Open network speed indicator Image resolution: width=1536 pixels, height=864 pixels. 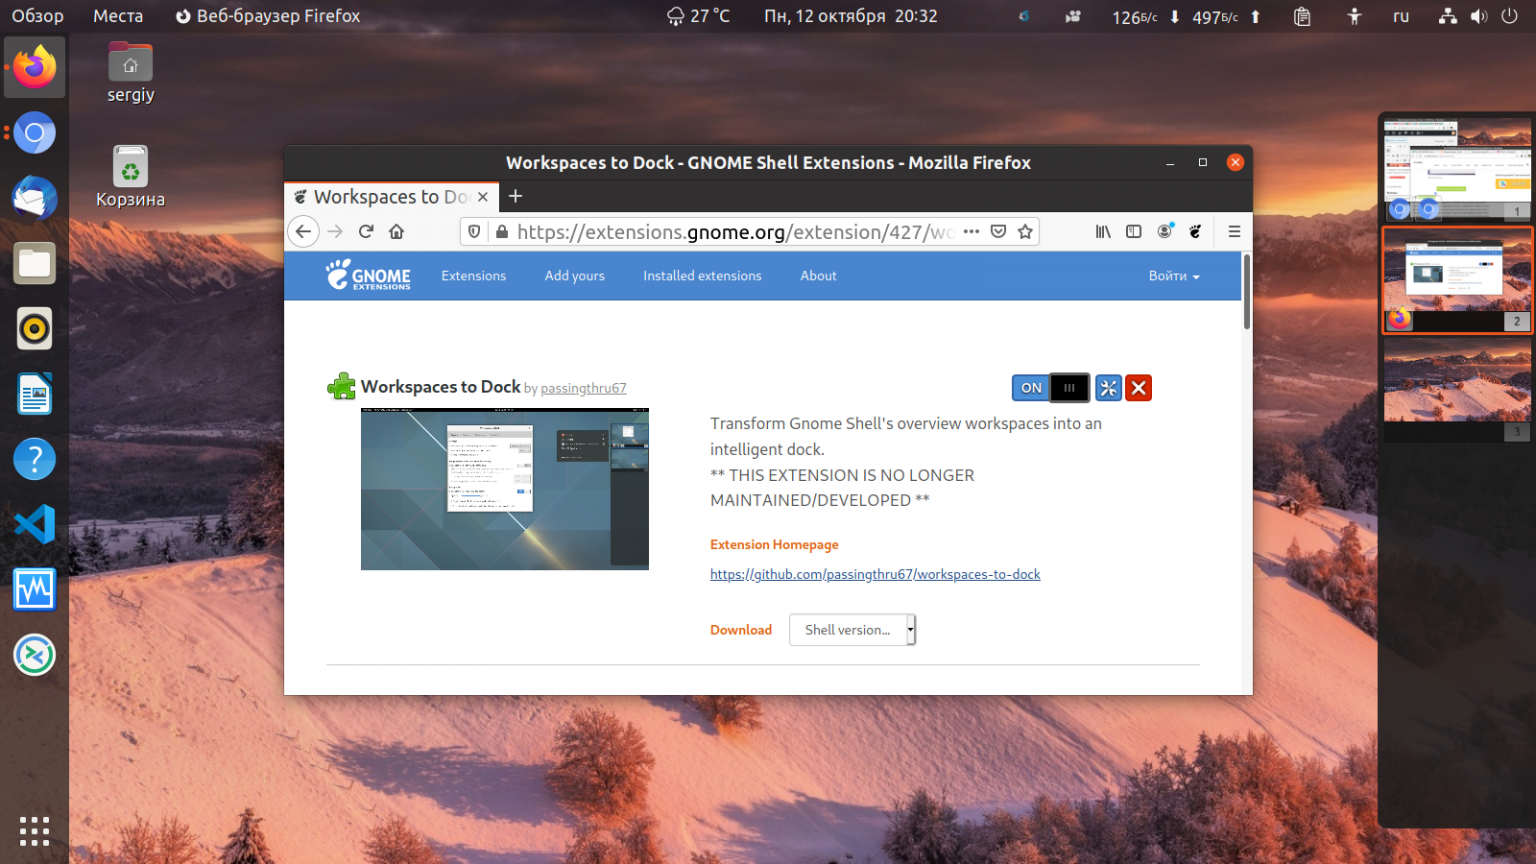point(1187,16)
